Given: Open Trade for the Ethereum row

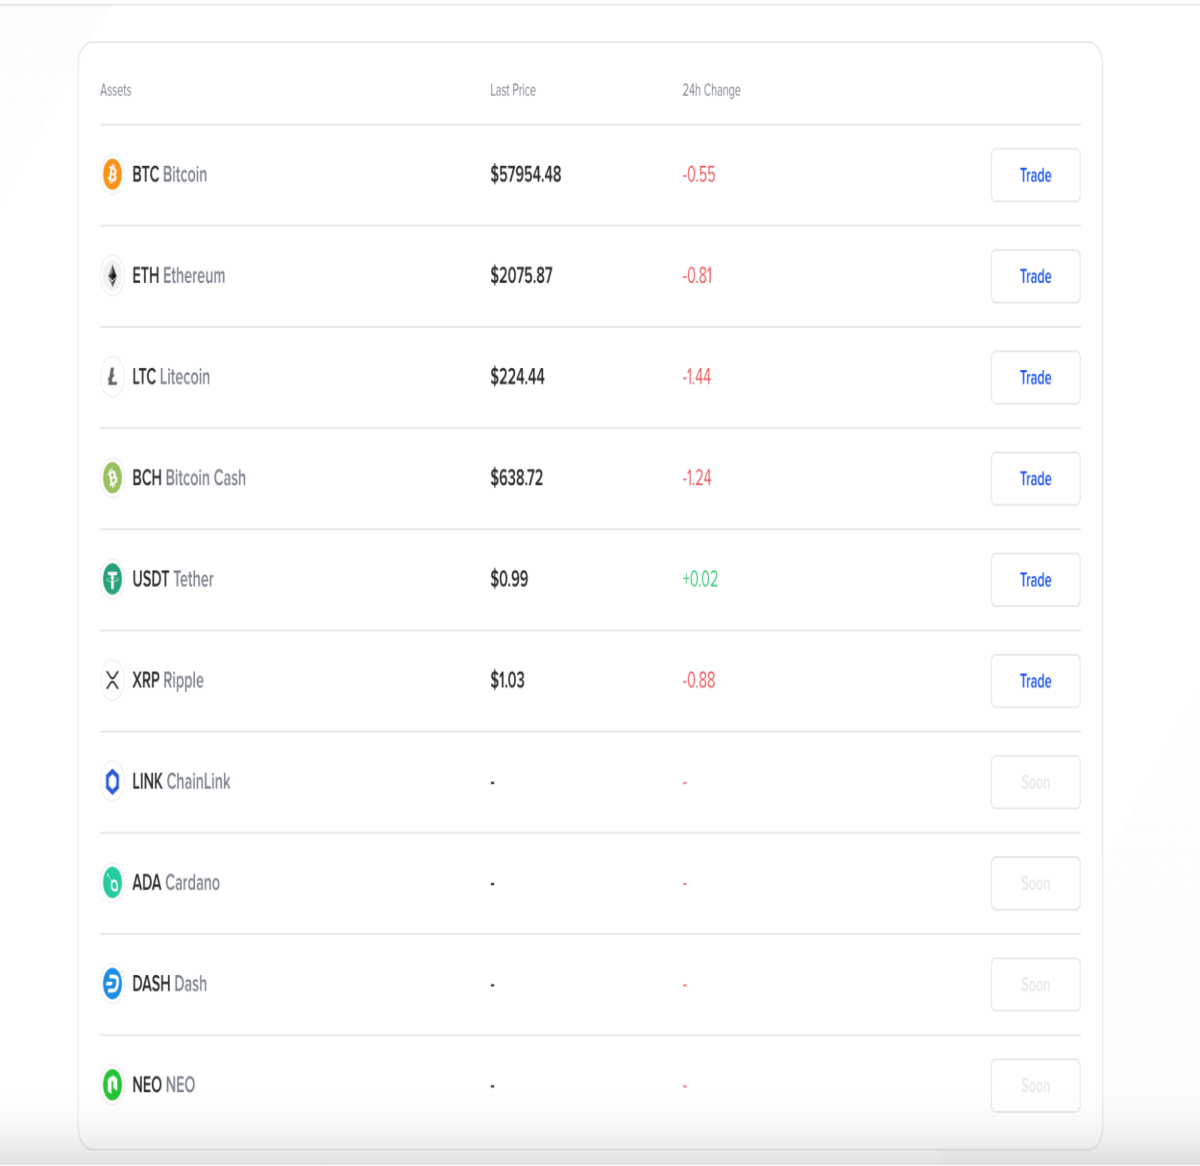Looking at the screenshot, I should tap(1035, 276).
